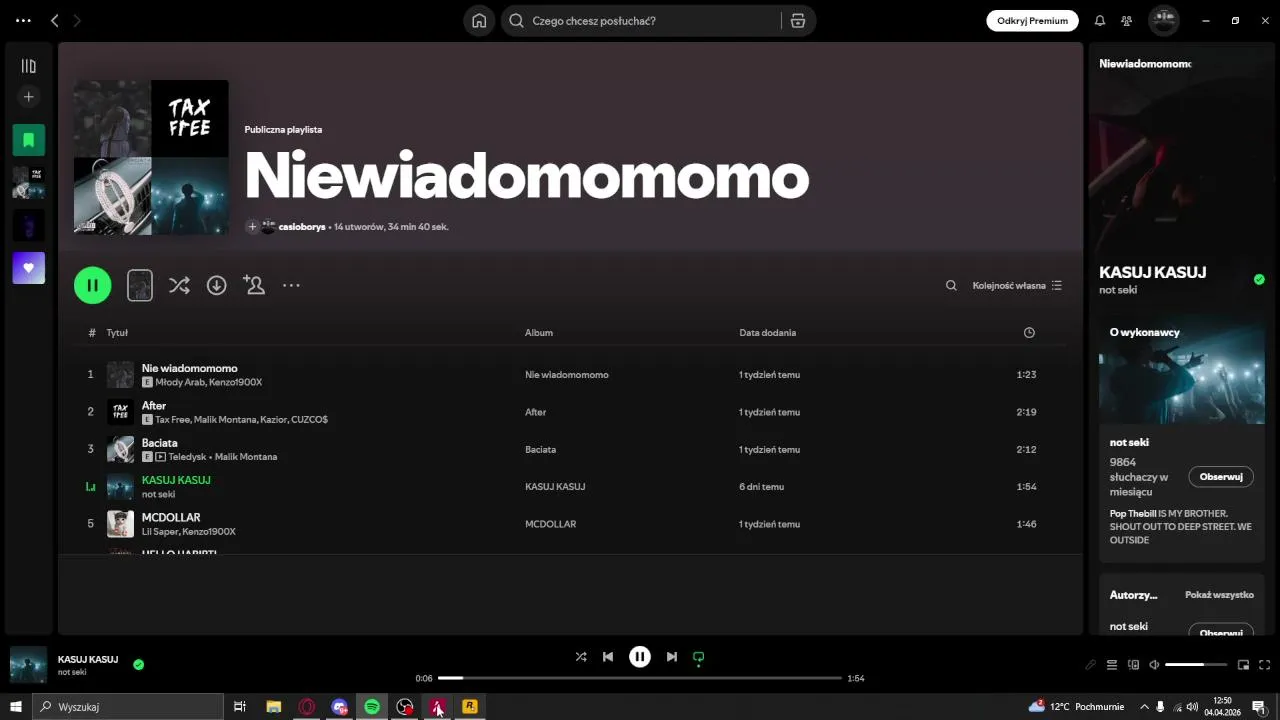
Task: Skip to the next track
Action: [672, 657]
